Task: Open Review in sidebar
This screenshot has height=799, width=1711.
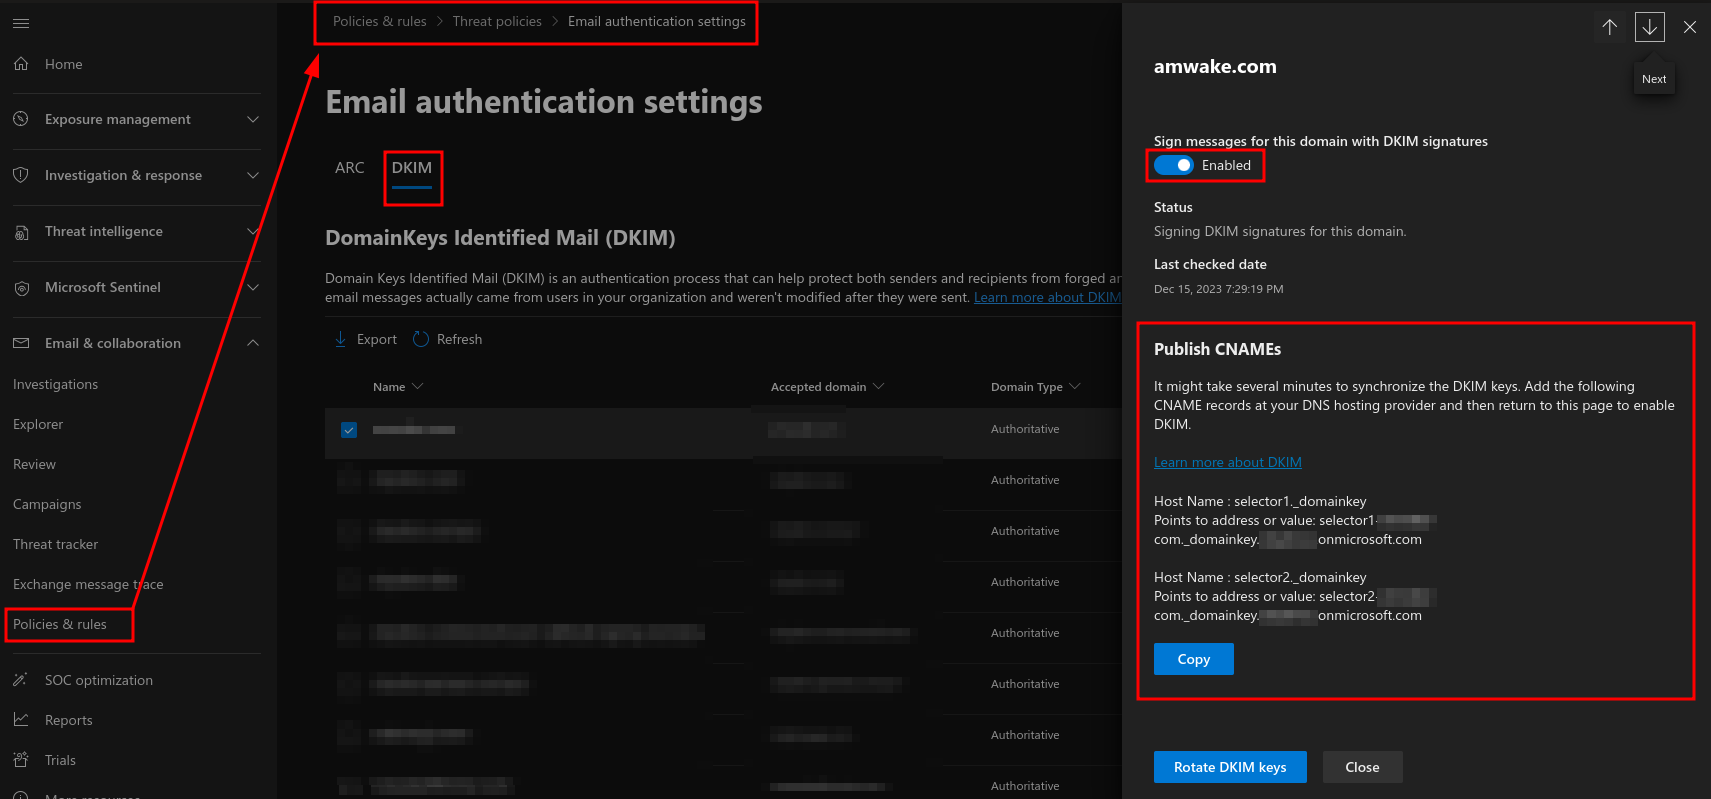Action: [34, 464]
